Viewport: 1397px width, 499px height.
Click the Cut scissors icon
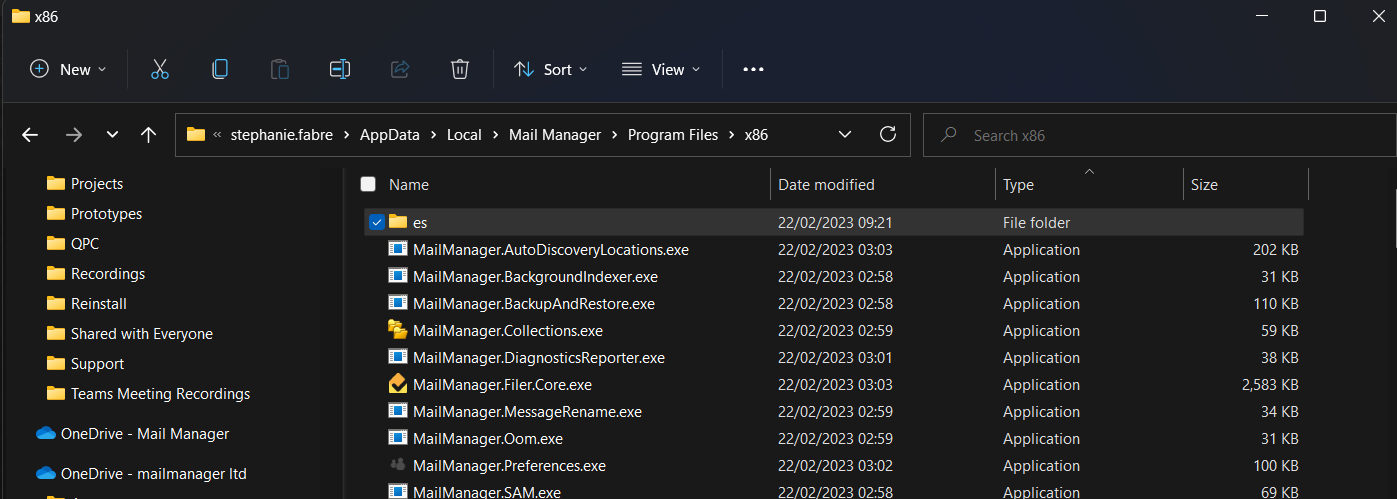159,69
